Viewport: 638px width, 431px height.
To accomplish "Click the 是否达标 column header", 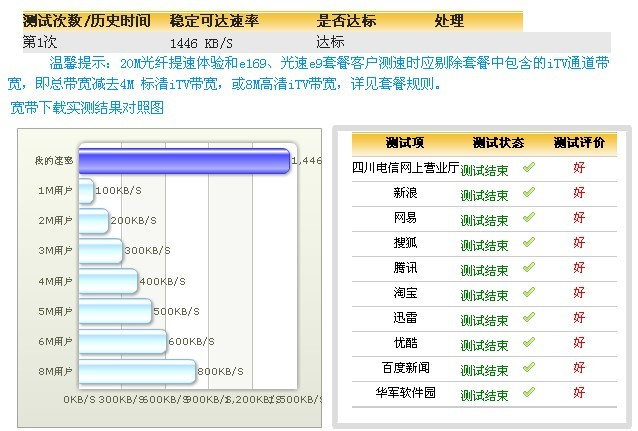I will coord(346,21).
